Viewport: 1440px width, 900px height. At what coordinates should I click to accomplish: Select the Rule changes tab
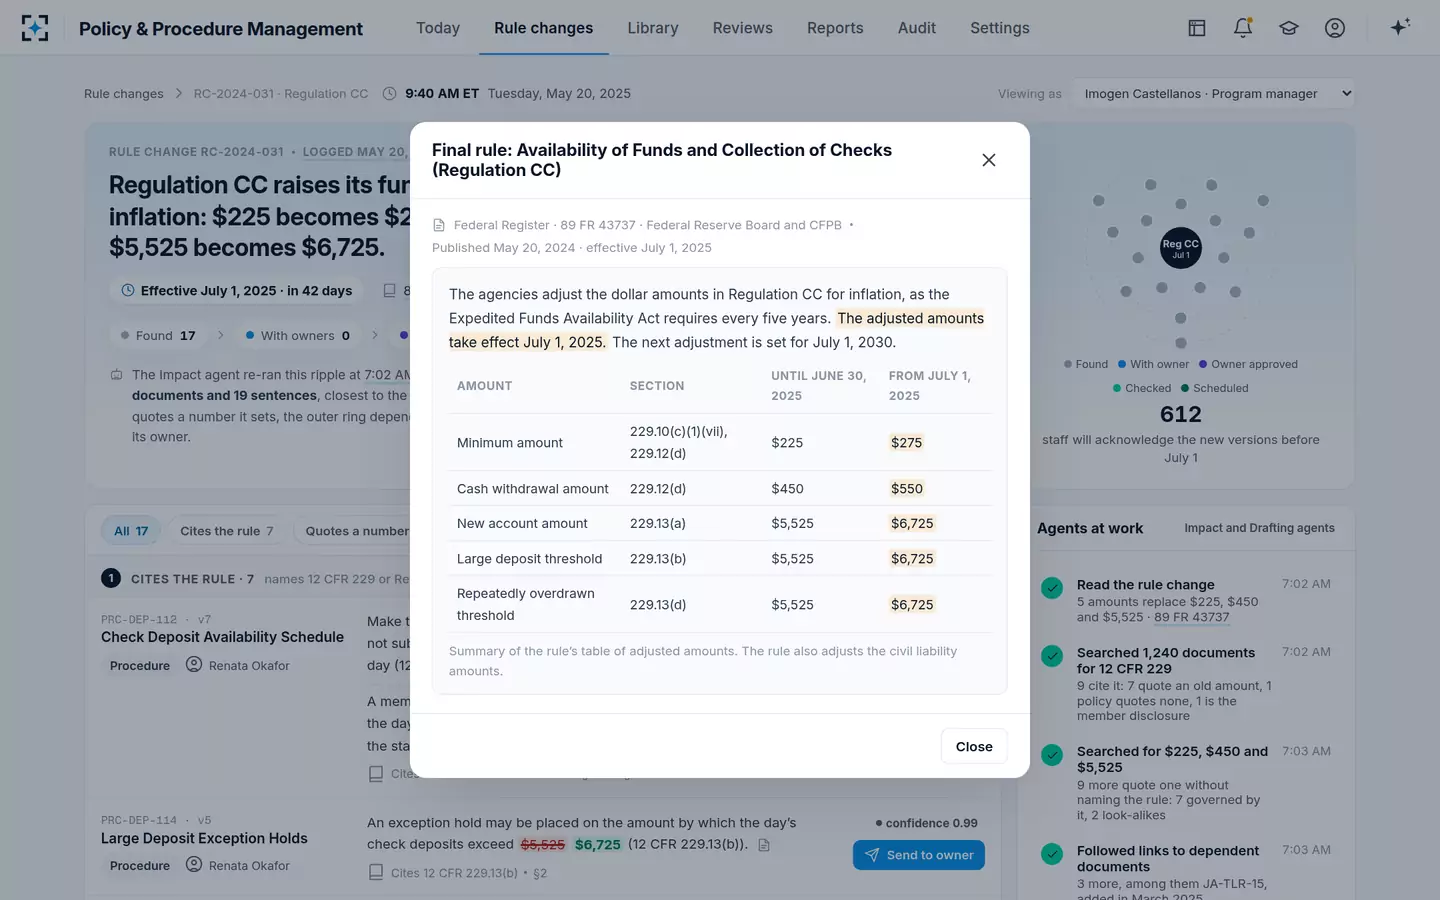click(544, 28)
